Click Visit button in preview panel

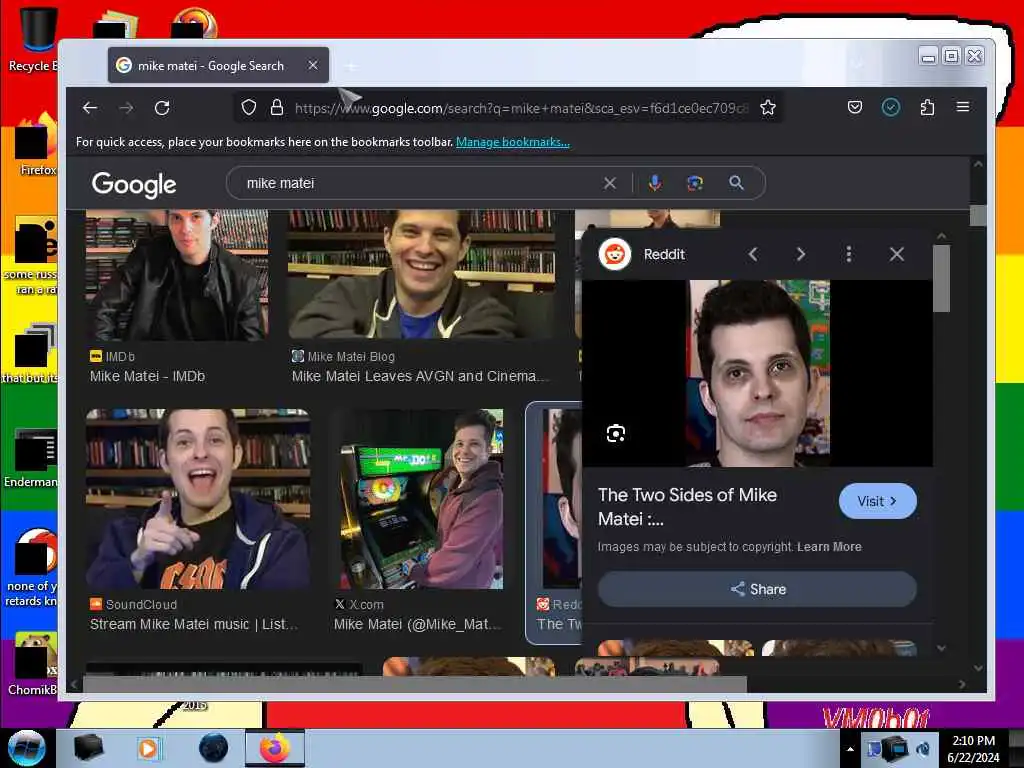[x=878, y=501]
